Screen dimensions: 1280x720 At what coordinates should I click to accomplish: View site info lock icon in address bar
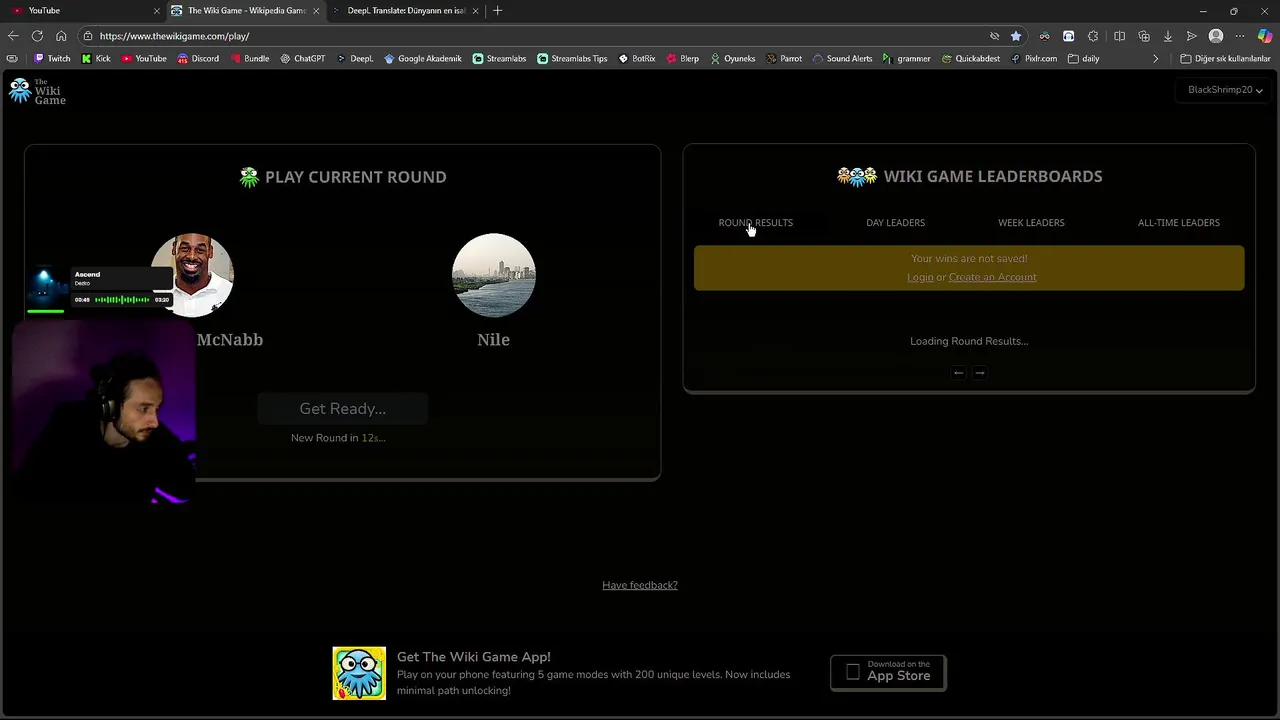[88, 36]
